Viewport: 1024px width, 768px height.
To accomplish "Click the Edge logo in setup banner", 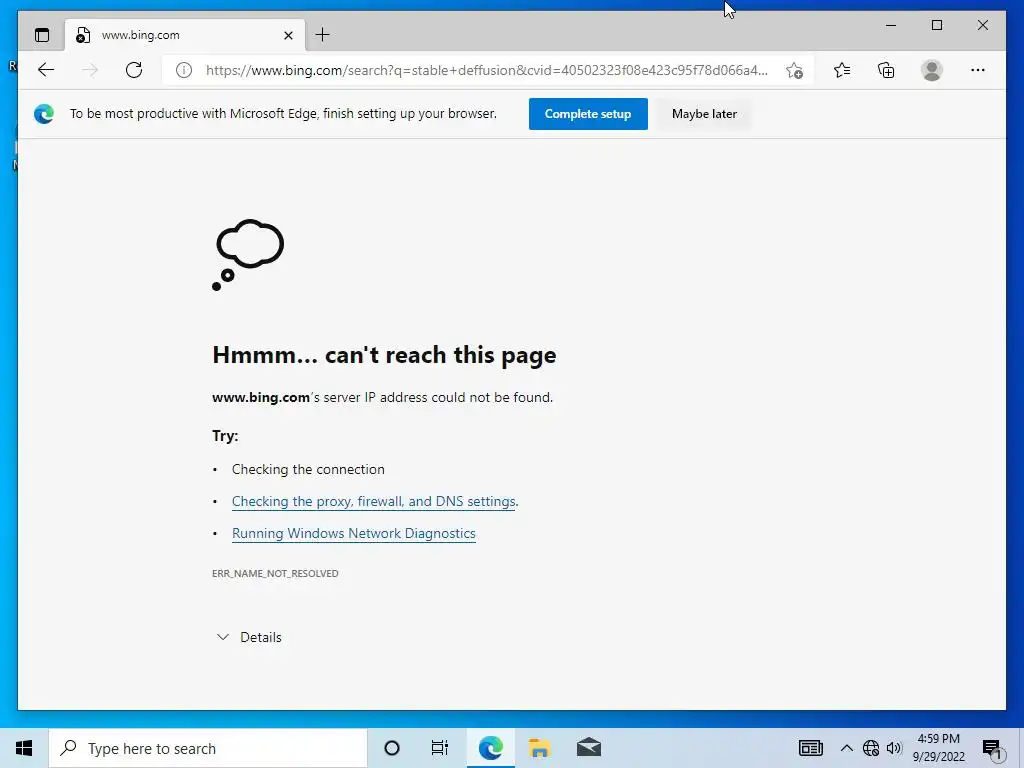I will (x=44, y=114).
